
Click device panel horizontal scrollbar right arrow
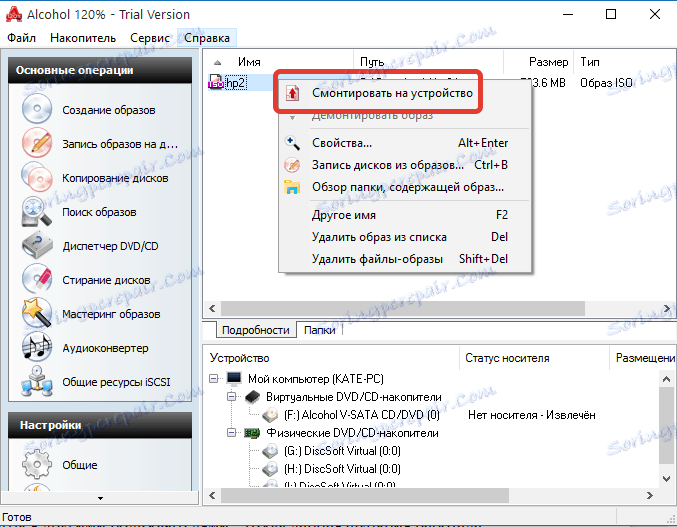pyautogui.click(x=649, y=495)
